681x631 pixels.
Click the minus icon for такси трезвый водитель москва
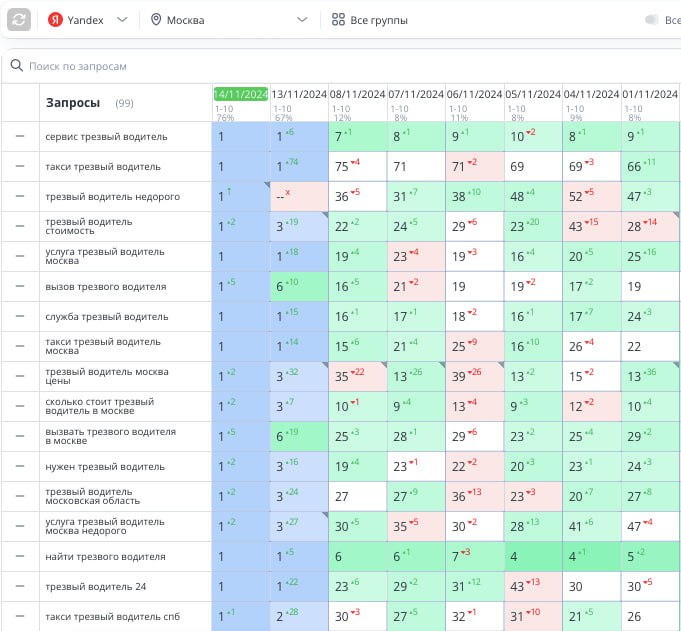pyautogui.click(x=20, y=346)
